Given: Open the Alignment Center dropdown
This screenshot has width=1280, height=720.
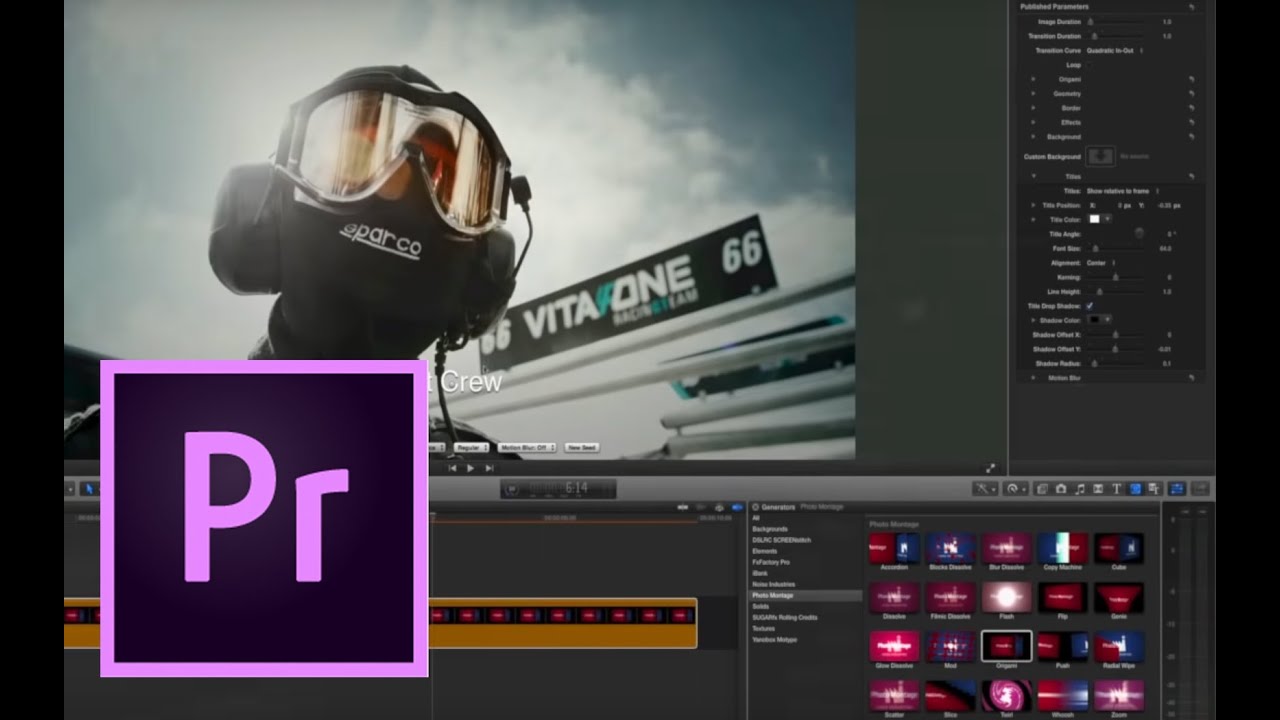Looking at the screenshot, I should click(x=1102, y=263).
